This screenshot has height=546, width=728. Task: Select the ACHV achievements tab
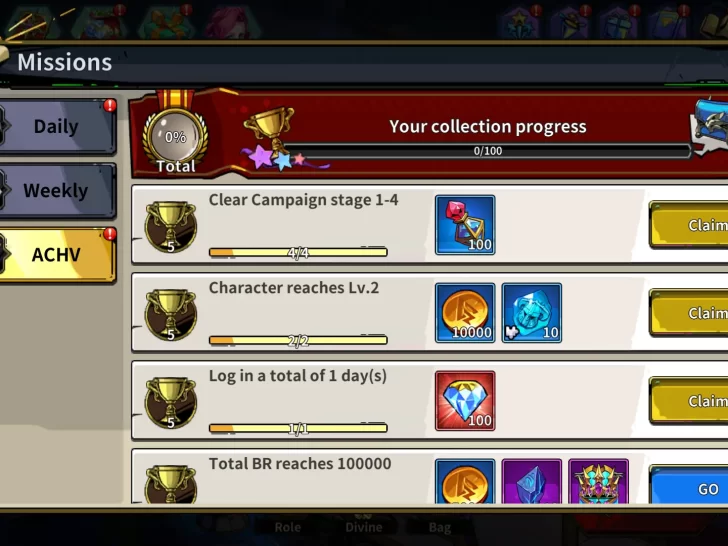[56, 254]
